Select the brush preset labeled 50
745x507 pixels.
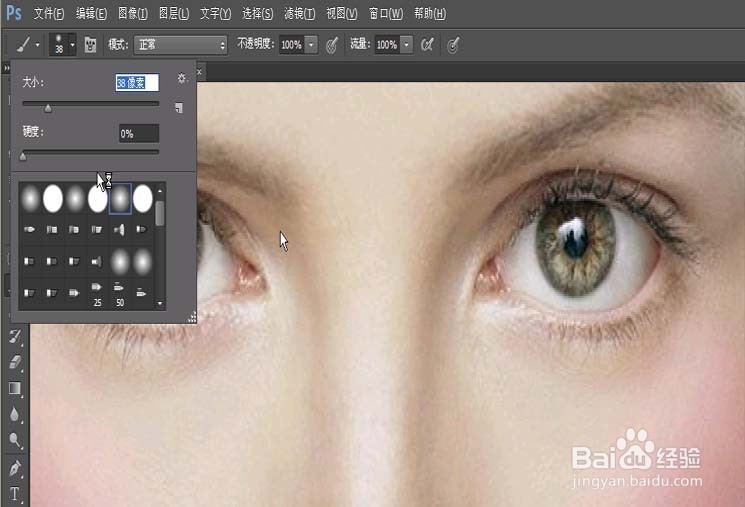(120, 294)
